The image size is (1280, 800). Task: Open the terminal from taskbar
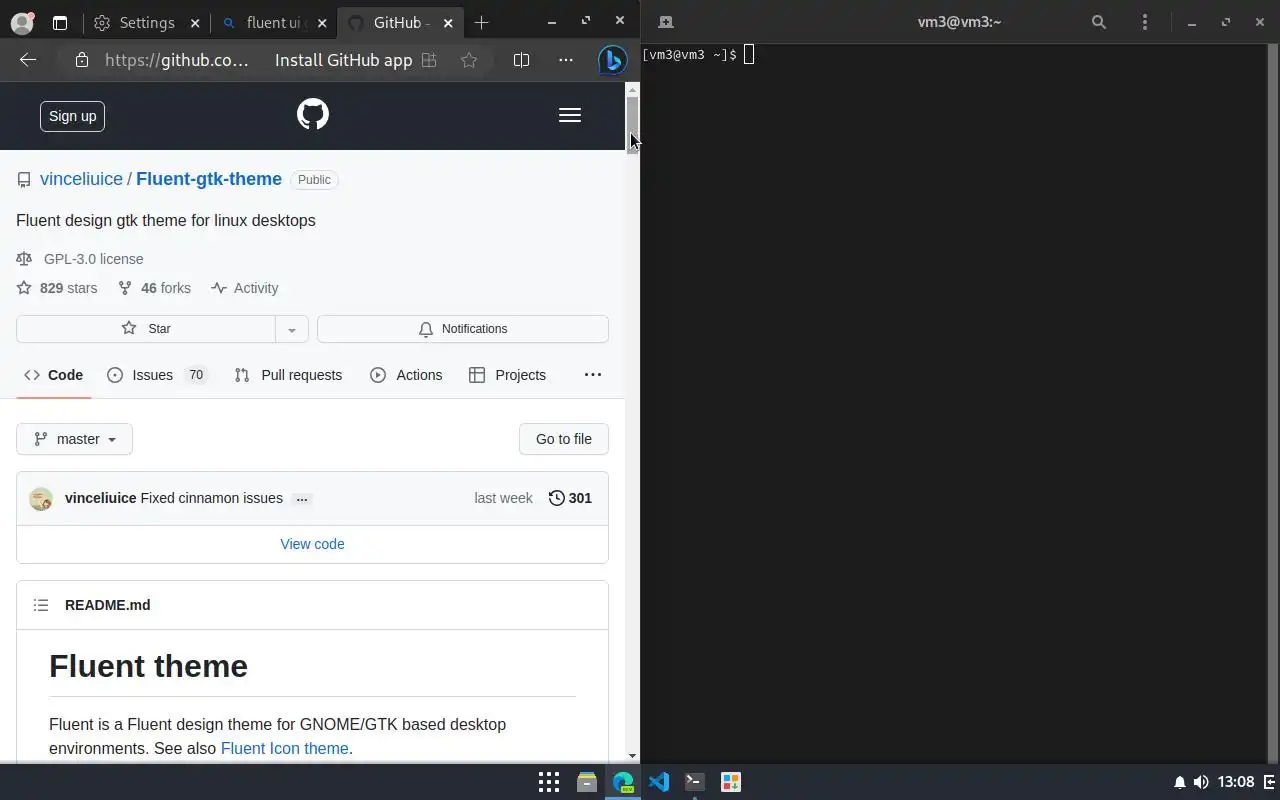click(695, 782)
